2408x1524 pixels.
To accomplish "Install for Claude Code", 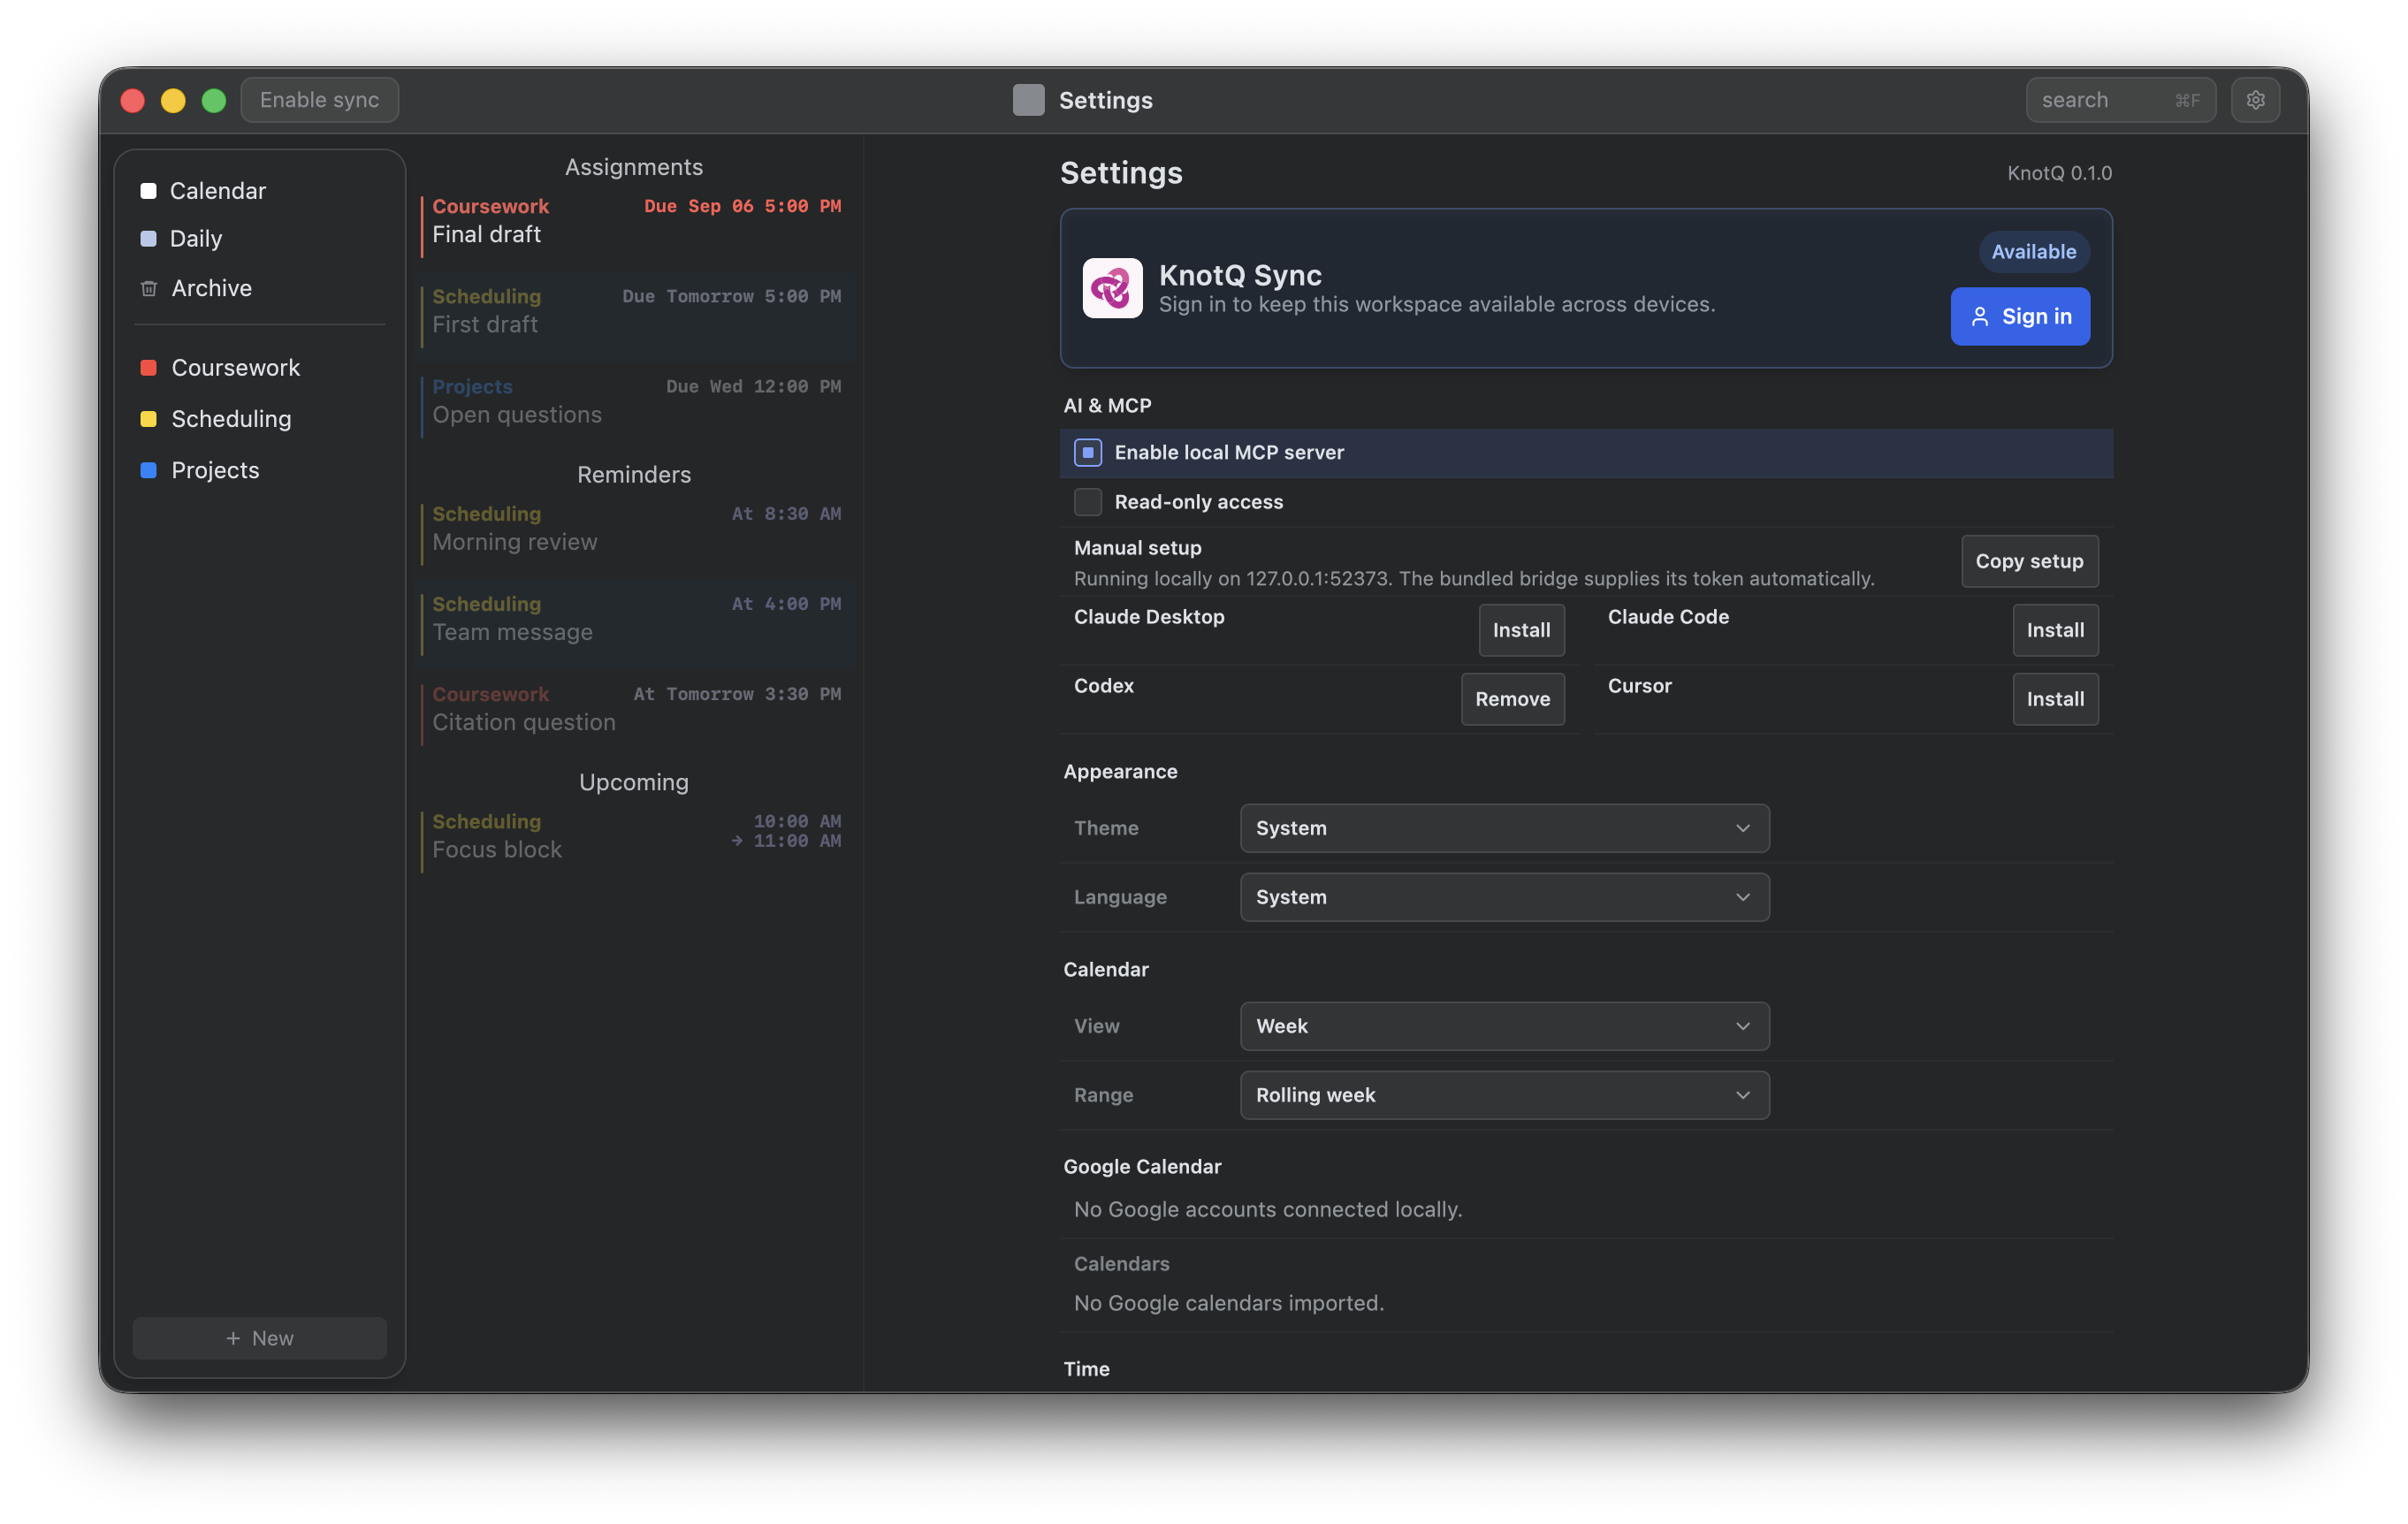I will (2055, 630).
